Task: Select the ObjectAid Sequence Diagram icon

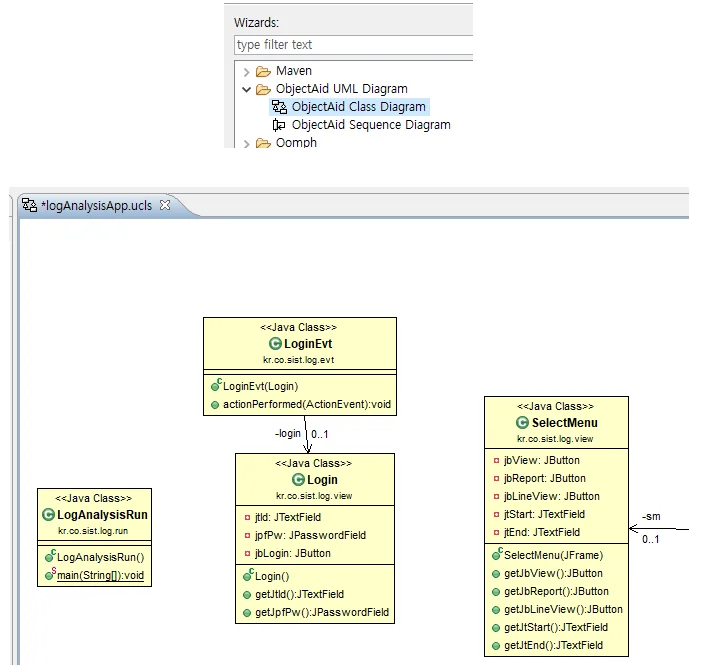Action: coord(279,125)
